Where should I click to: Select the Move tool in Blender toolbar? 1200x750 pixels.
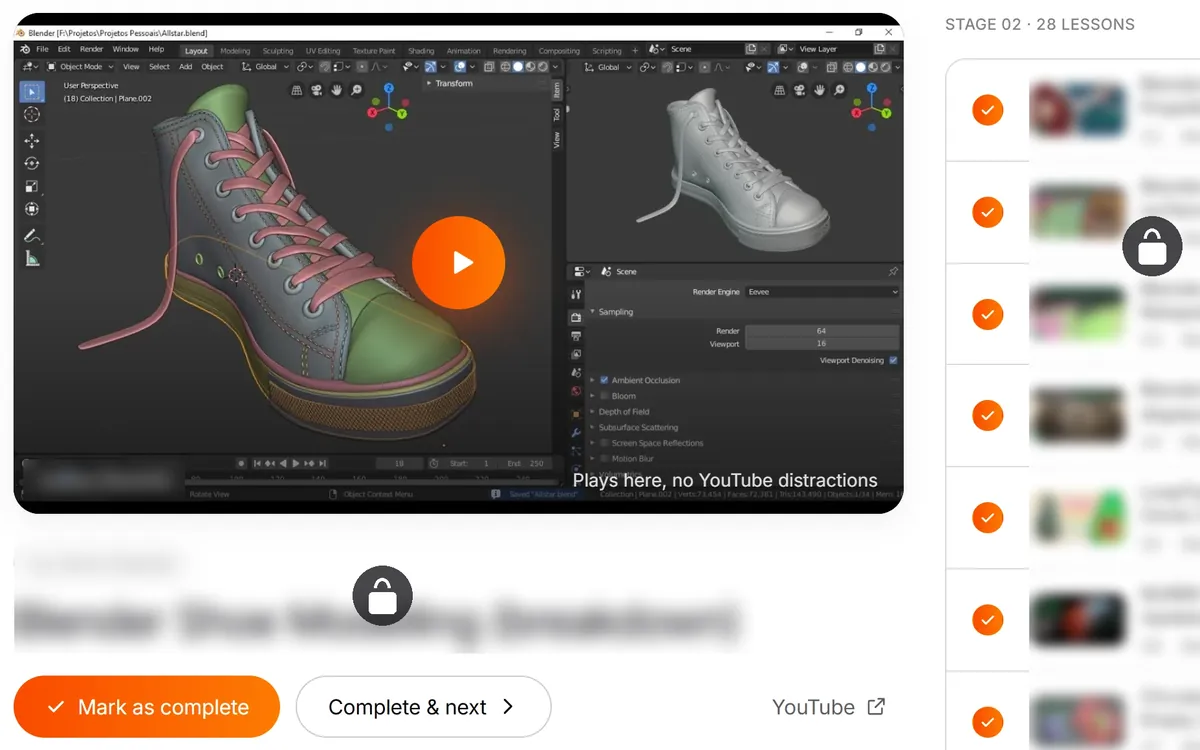[32, 141]
